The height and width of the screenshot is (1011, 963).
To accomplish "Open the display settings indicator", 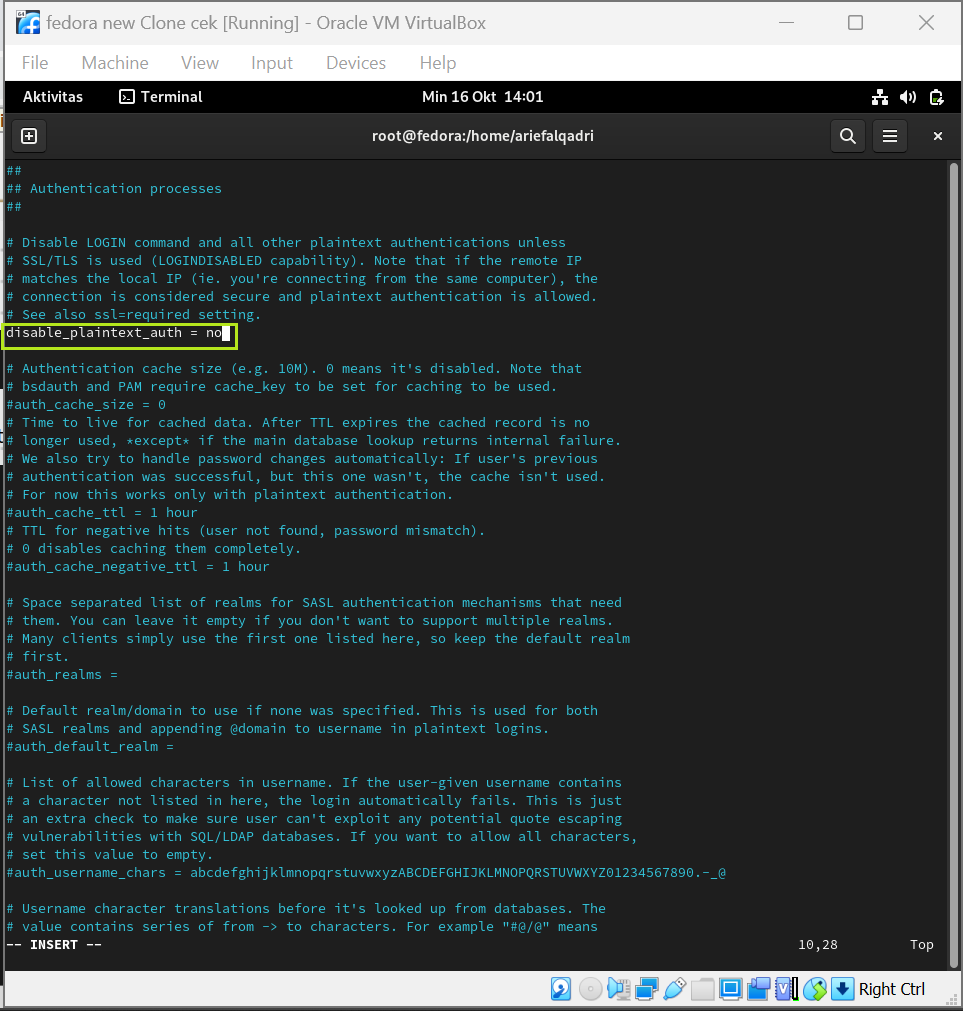I will pos(730,988).
